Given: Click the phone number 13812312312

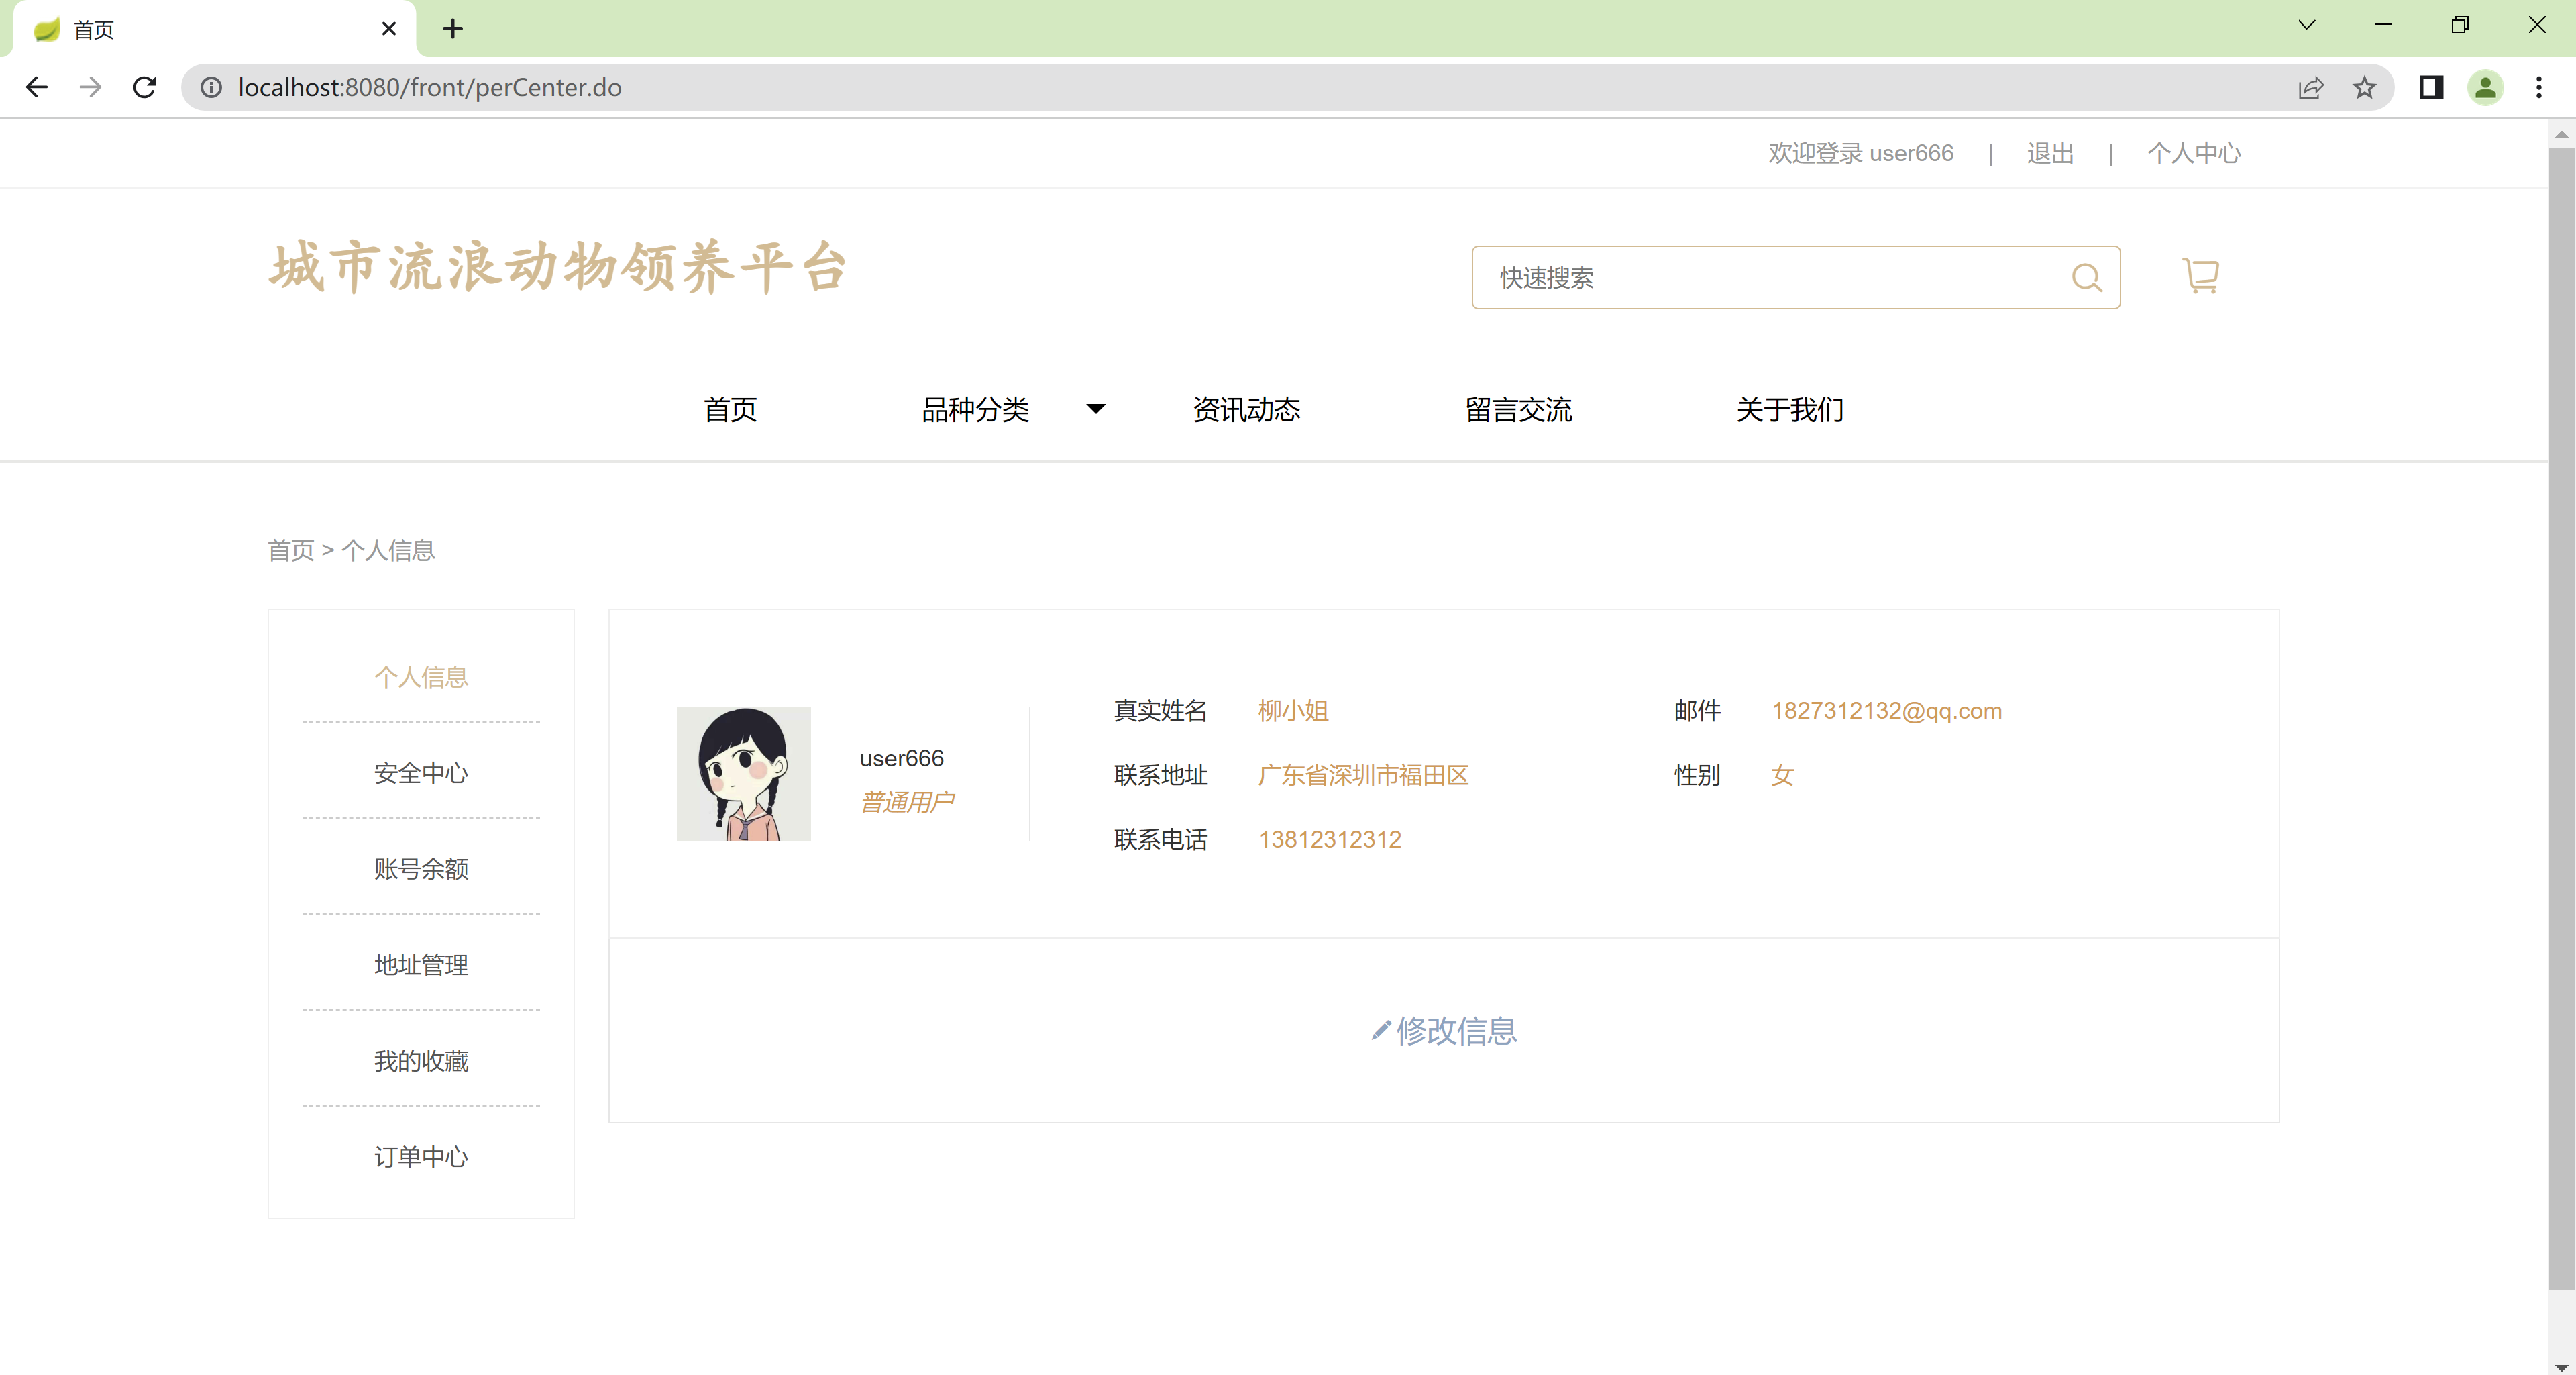Looking at the screenshot, I should click(x=1330, y=840).
